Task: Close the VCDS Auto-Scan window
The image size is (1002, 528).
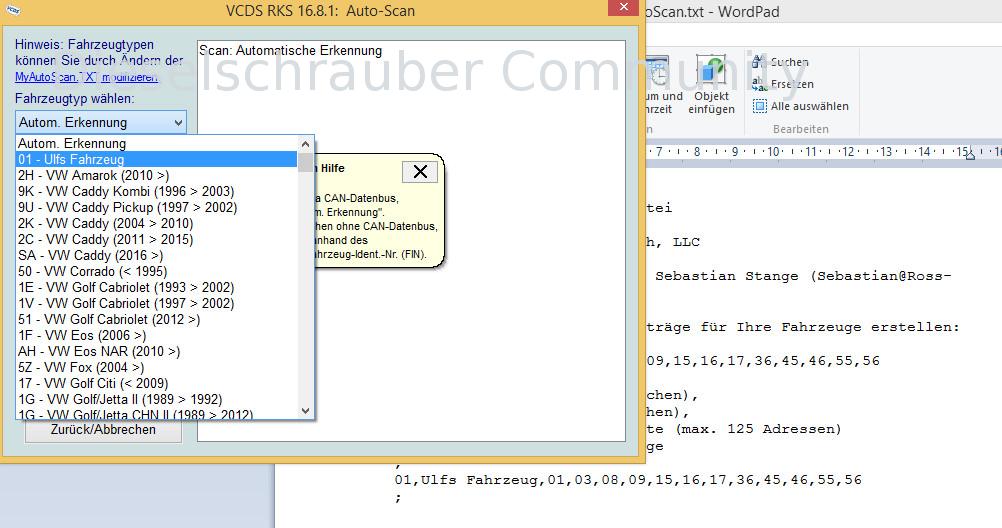Action: (x=623, y=7)
